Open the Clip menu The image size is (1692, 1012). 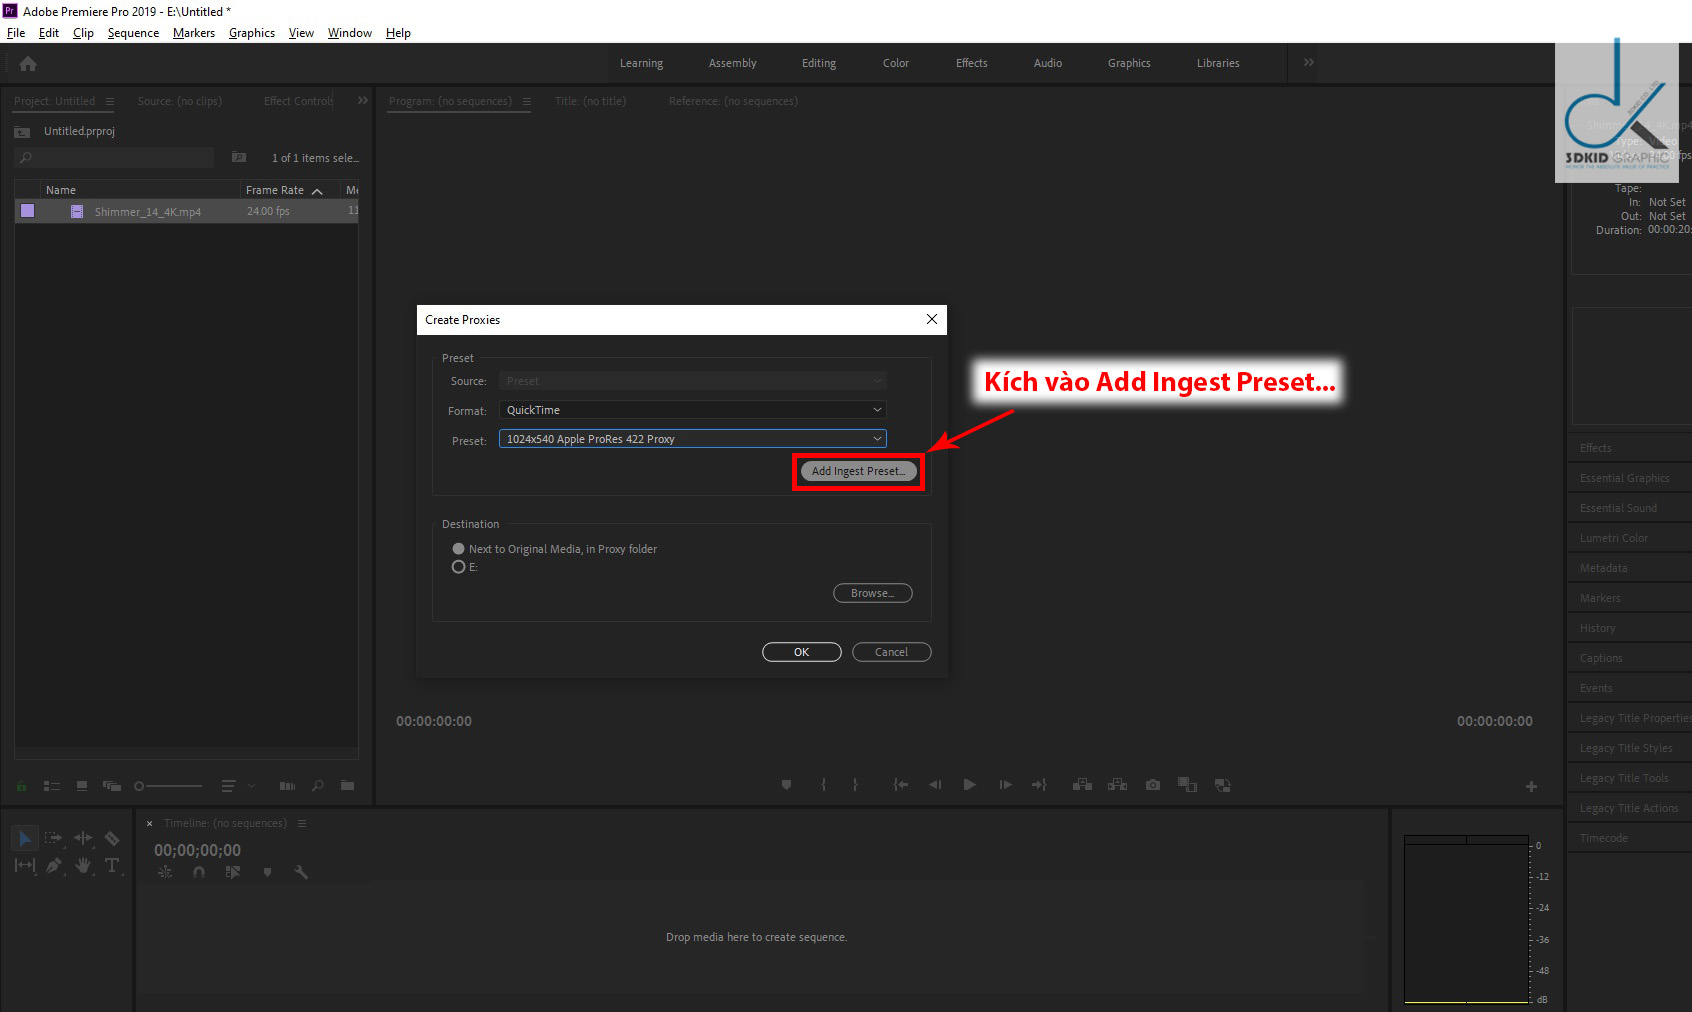(x=83, y=33)
